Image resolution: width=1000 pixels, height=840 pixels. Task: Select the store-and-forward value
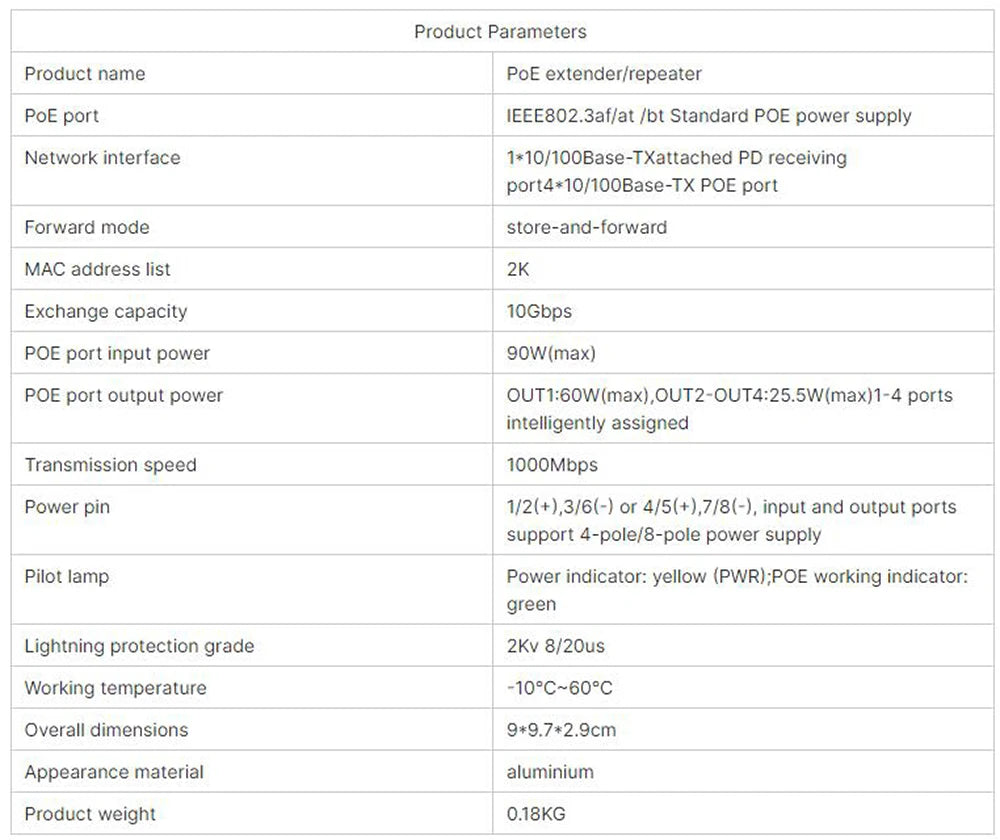tap(586, 228)
